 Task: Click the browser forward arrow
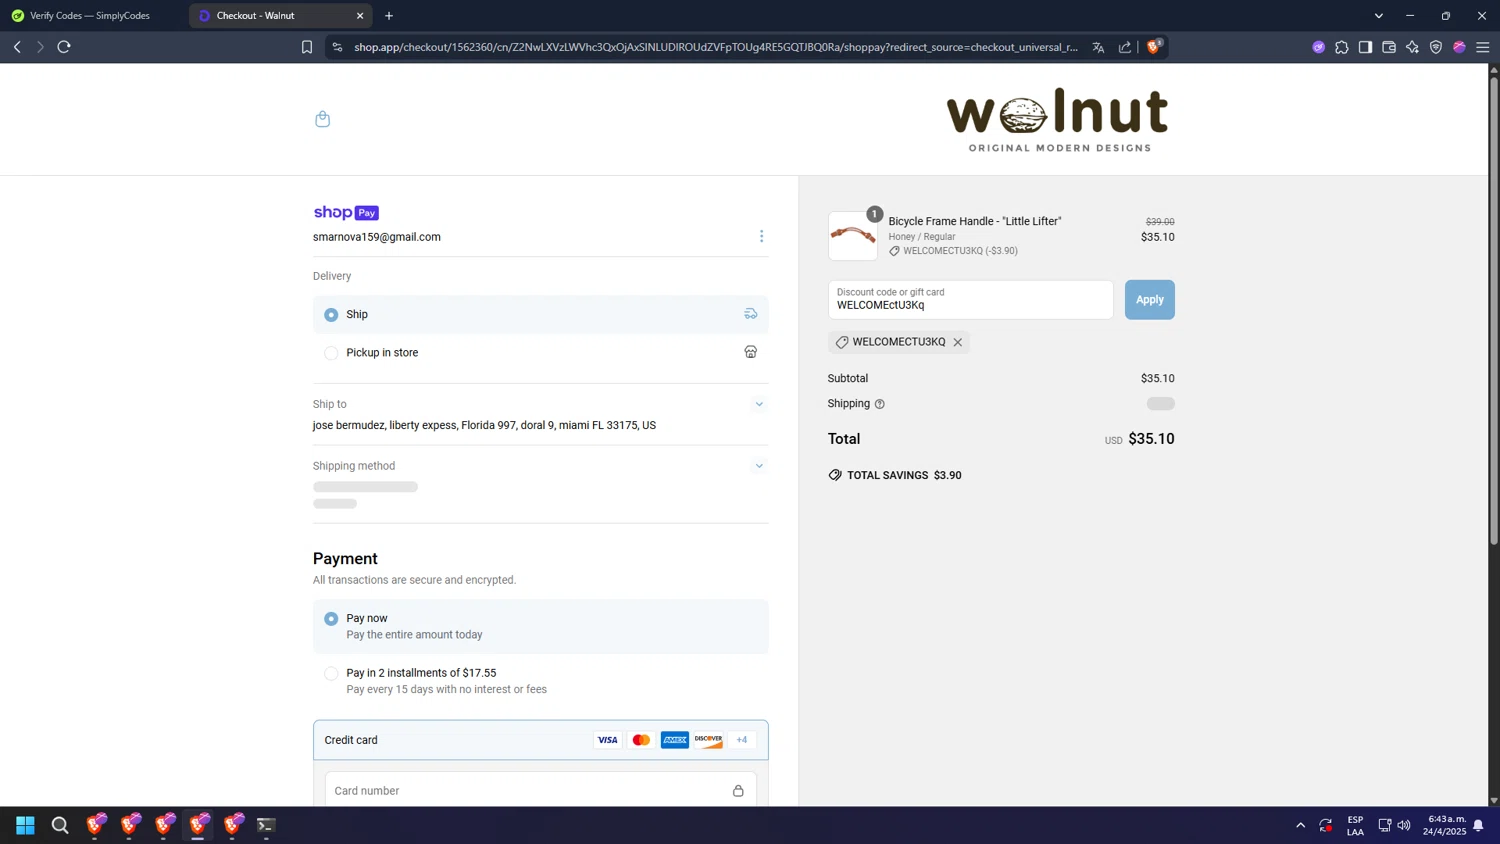[40, 47]
